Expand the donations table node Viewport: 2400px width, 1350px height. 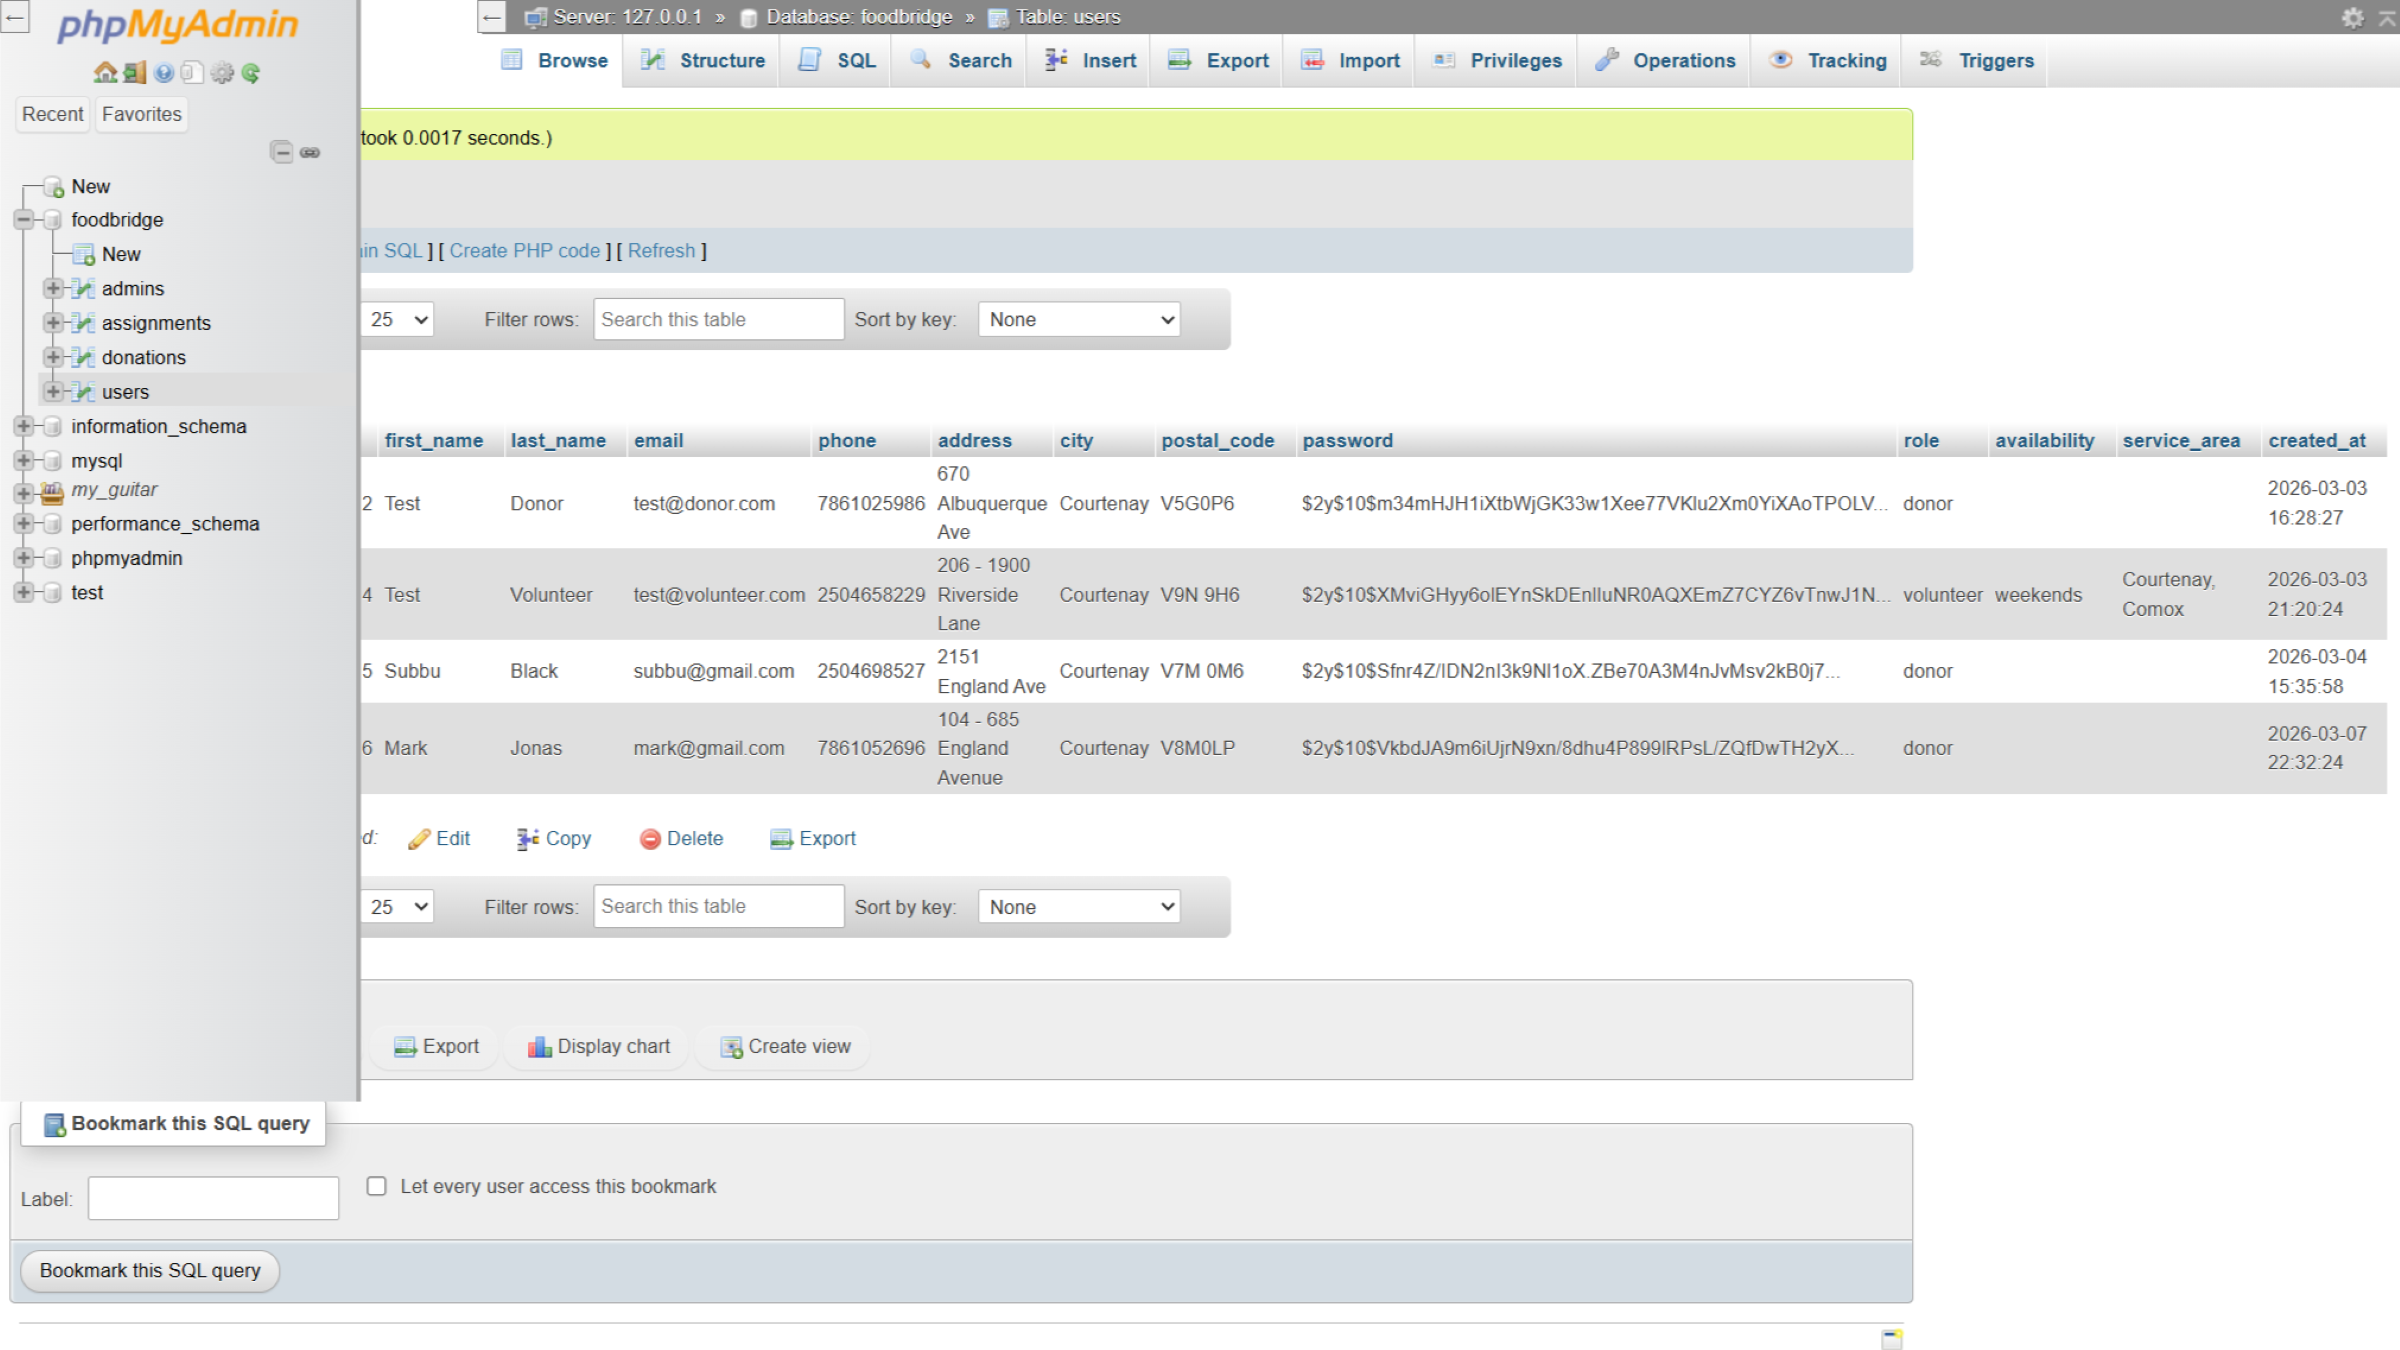(53, 357)
